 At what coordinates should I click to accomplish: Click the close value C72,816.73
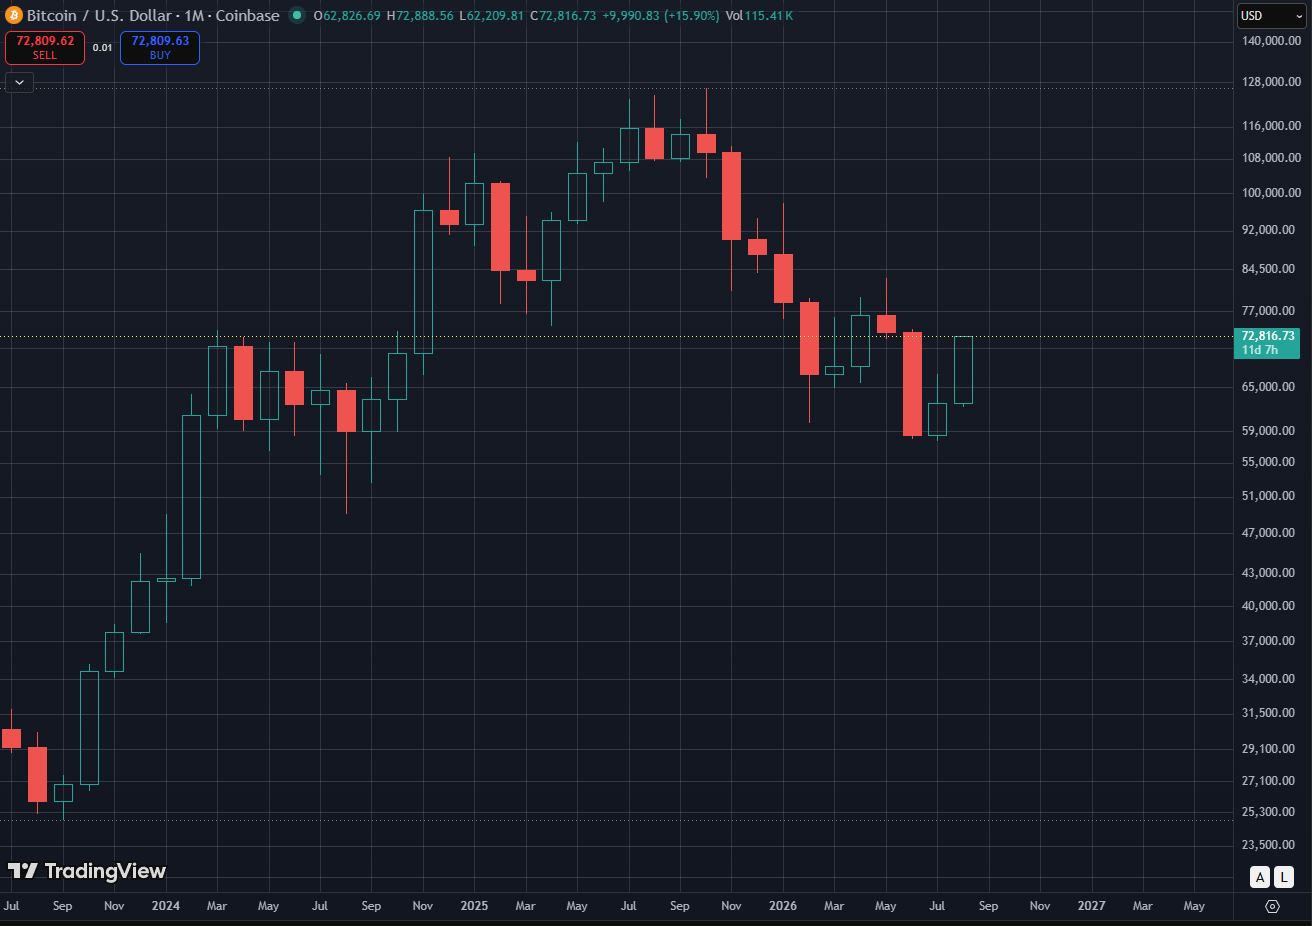563,16
